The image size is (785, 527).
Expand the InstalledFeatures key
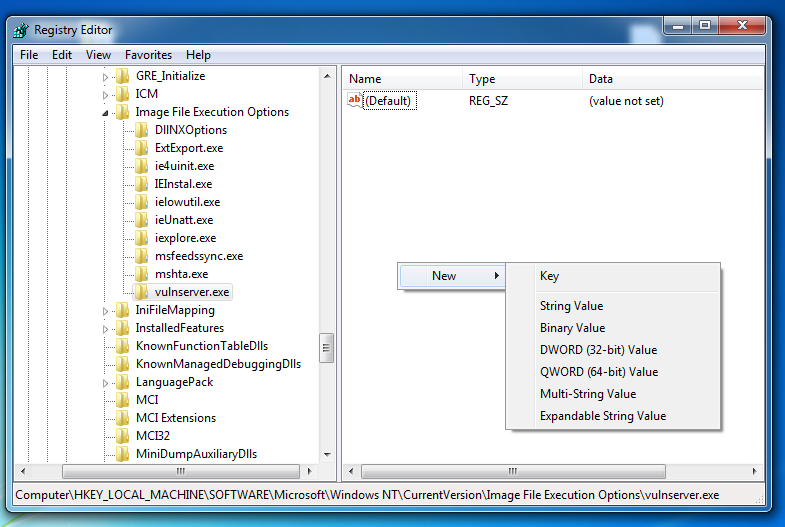point(105,329)
